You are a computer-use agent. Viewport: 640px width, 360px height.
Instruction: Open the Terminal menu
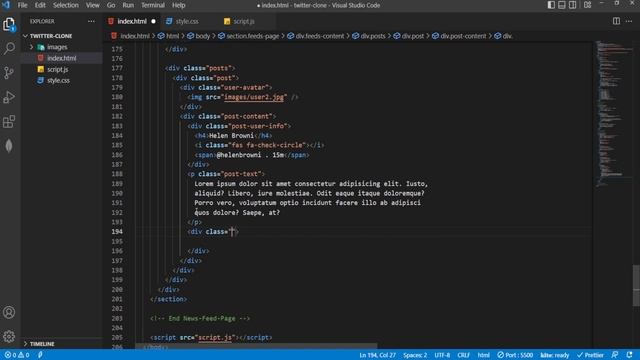(153, 5)
